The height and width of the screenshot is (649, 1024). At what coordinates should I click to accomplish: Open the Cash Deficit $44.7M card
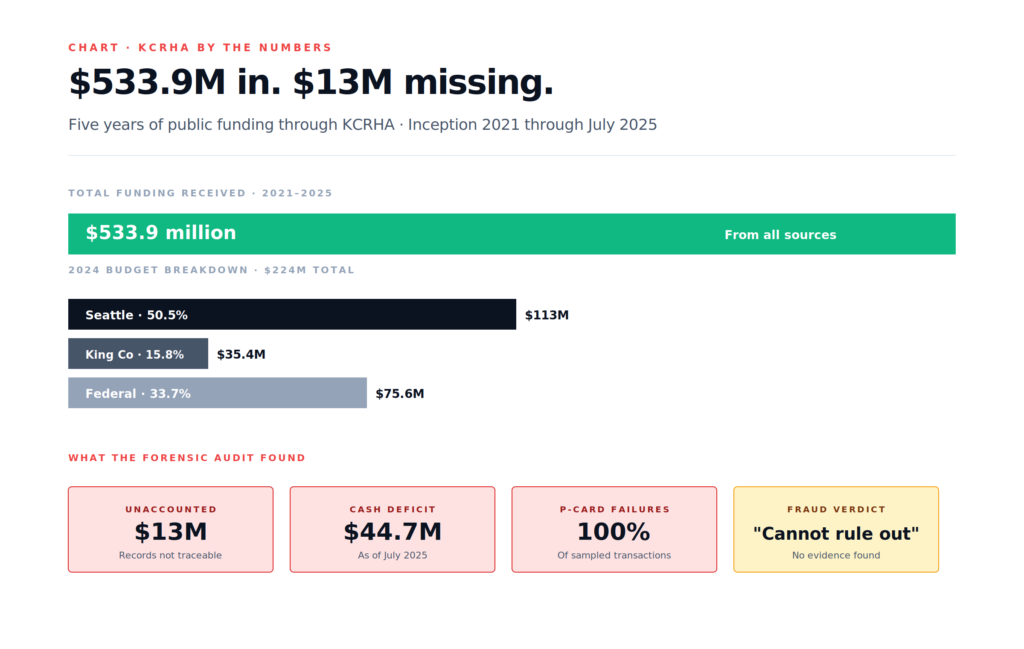point(392,530)
